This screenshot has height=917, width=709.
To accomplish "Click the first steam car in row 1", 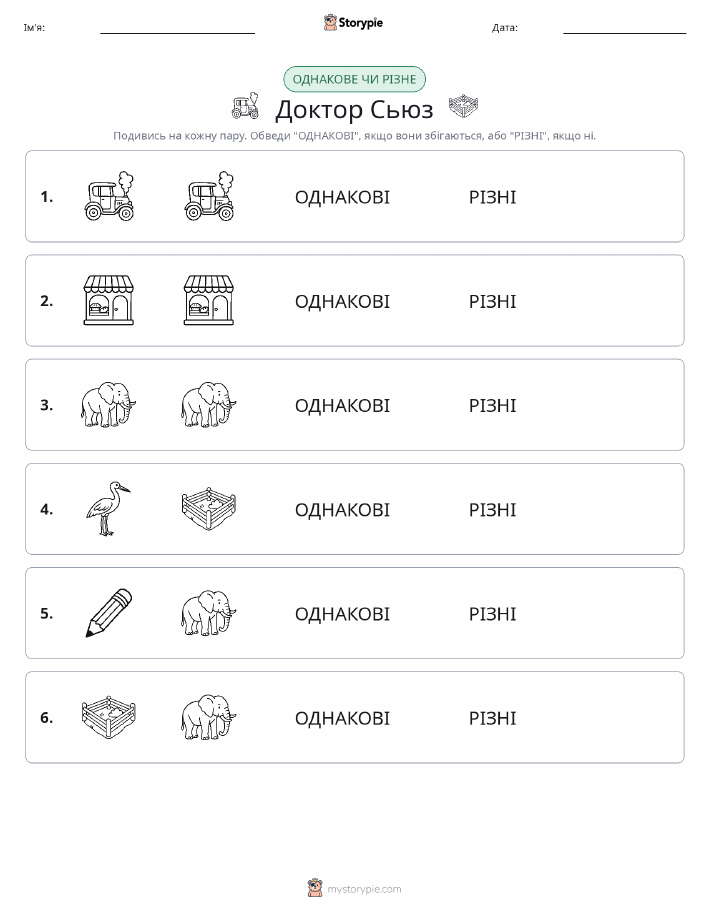I will pos(109,196).
